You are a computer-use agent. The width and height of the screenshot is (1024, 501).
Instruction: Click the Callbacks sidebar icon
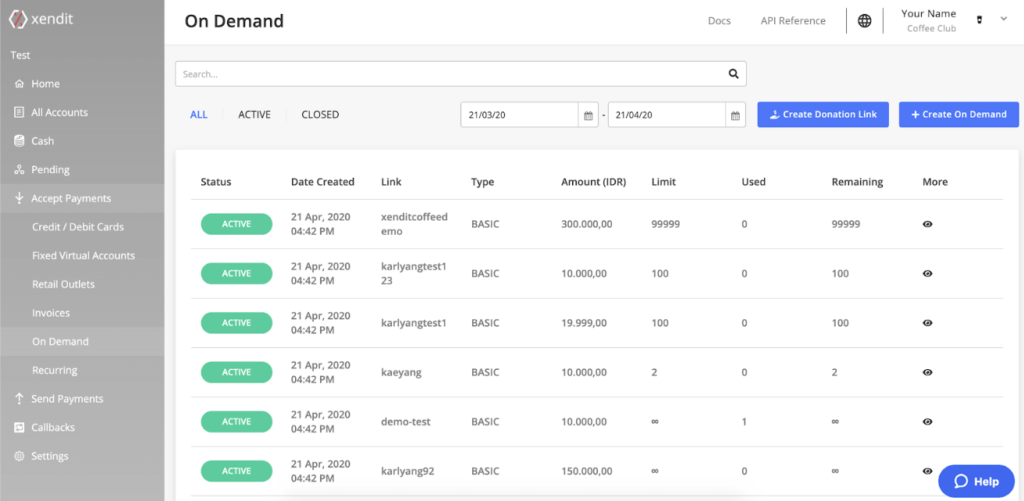pos(20,428)
